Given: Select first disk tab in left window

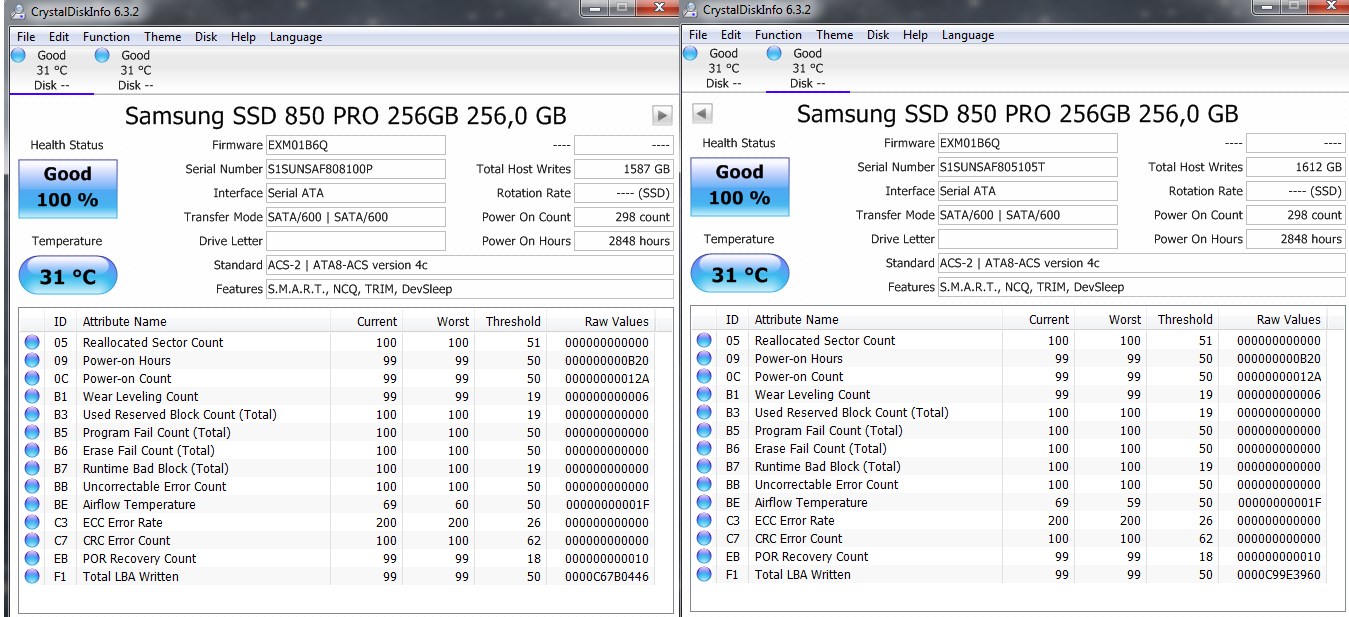Looking at the screenshot, I should click(51, 70).
